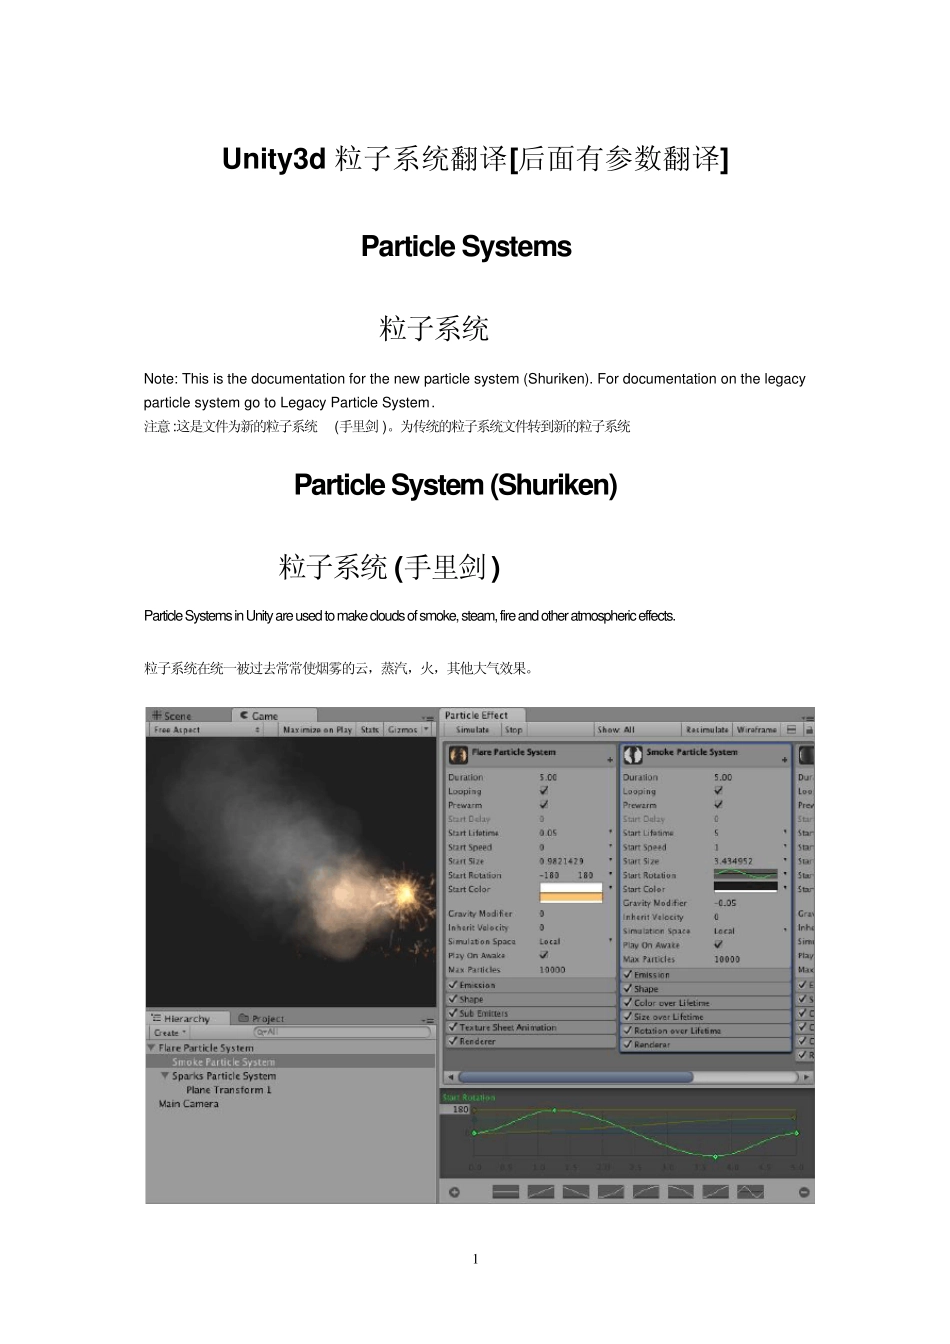Choose the flat line curve preset
The image size is (950, 1344).
point(506,1191)
